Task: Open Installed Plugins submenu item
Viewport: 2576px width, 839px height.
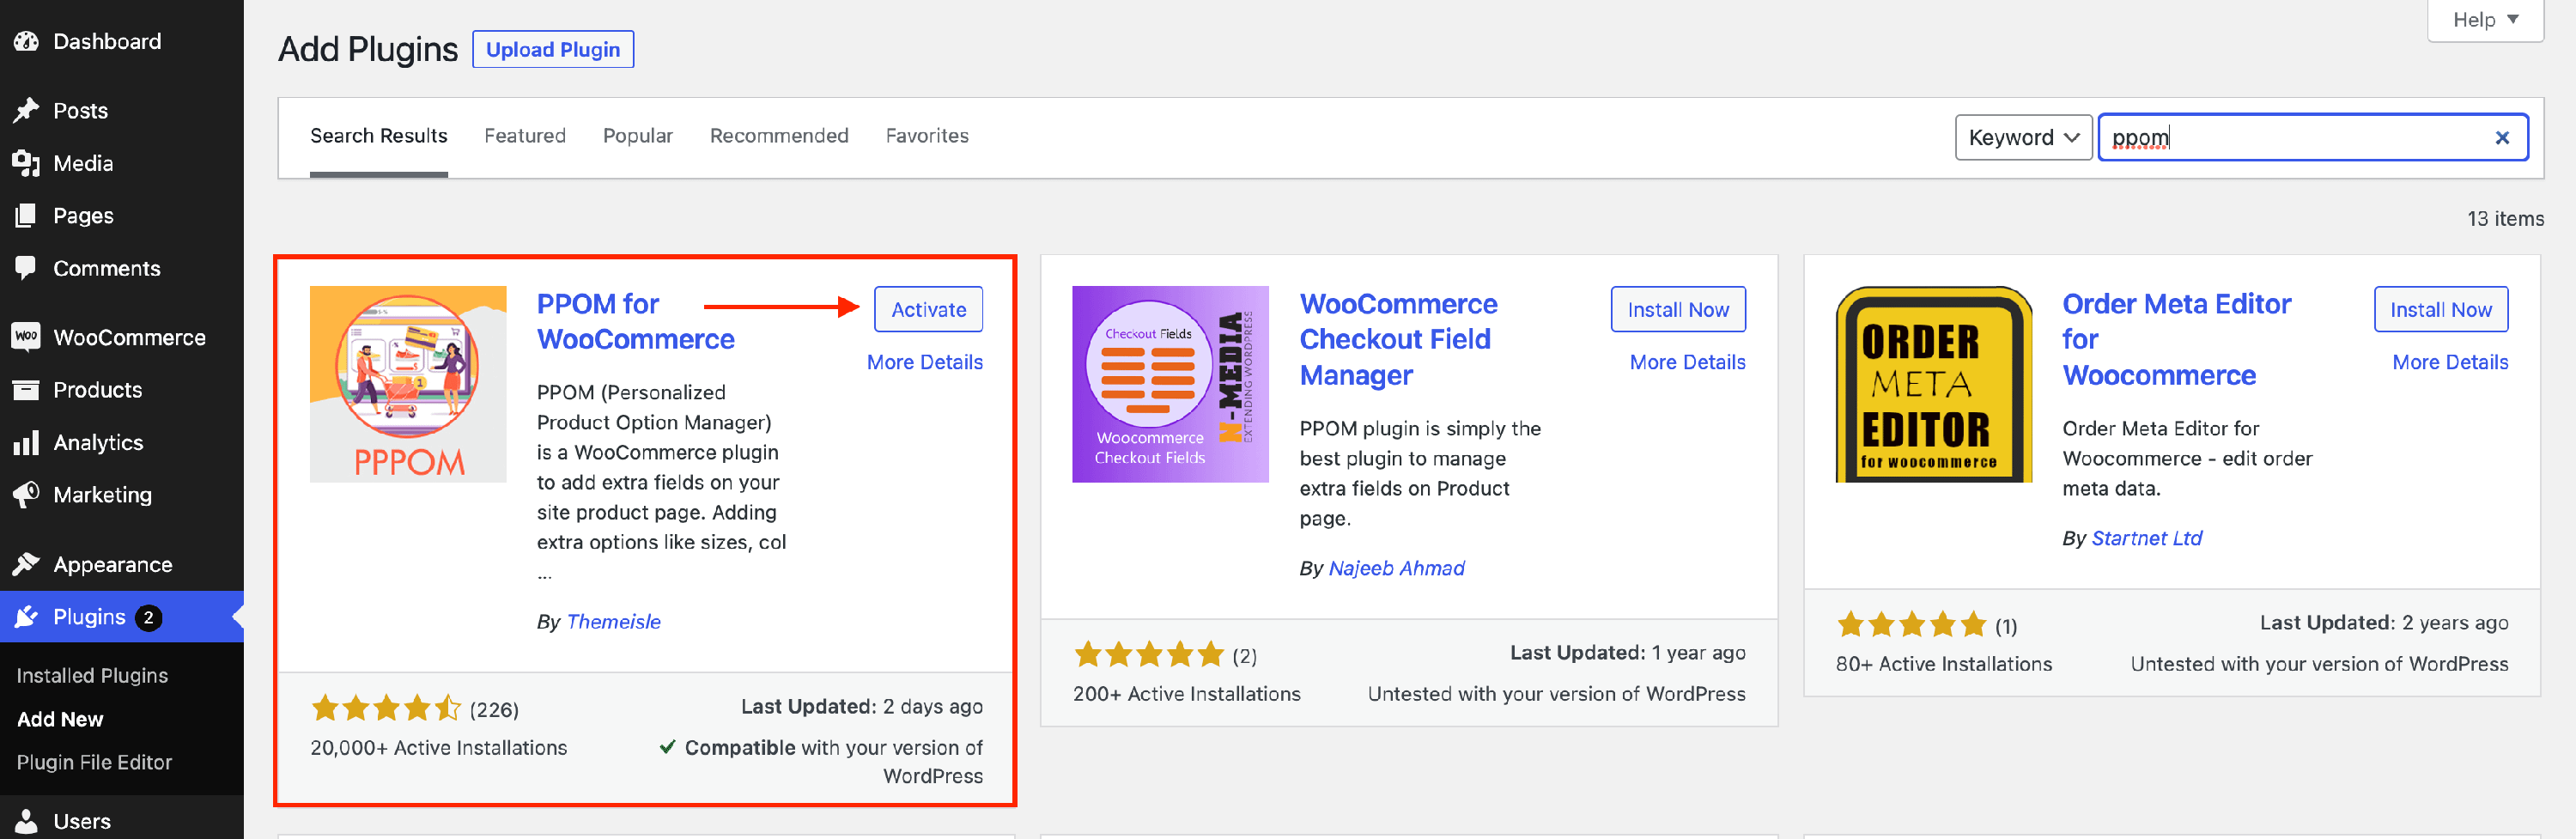Action: pyautogui.click(x=92, y=675)
